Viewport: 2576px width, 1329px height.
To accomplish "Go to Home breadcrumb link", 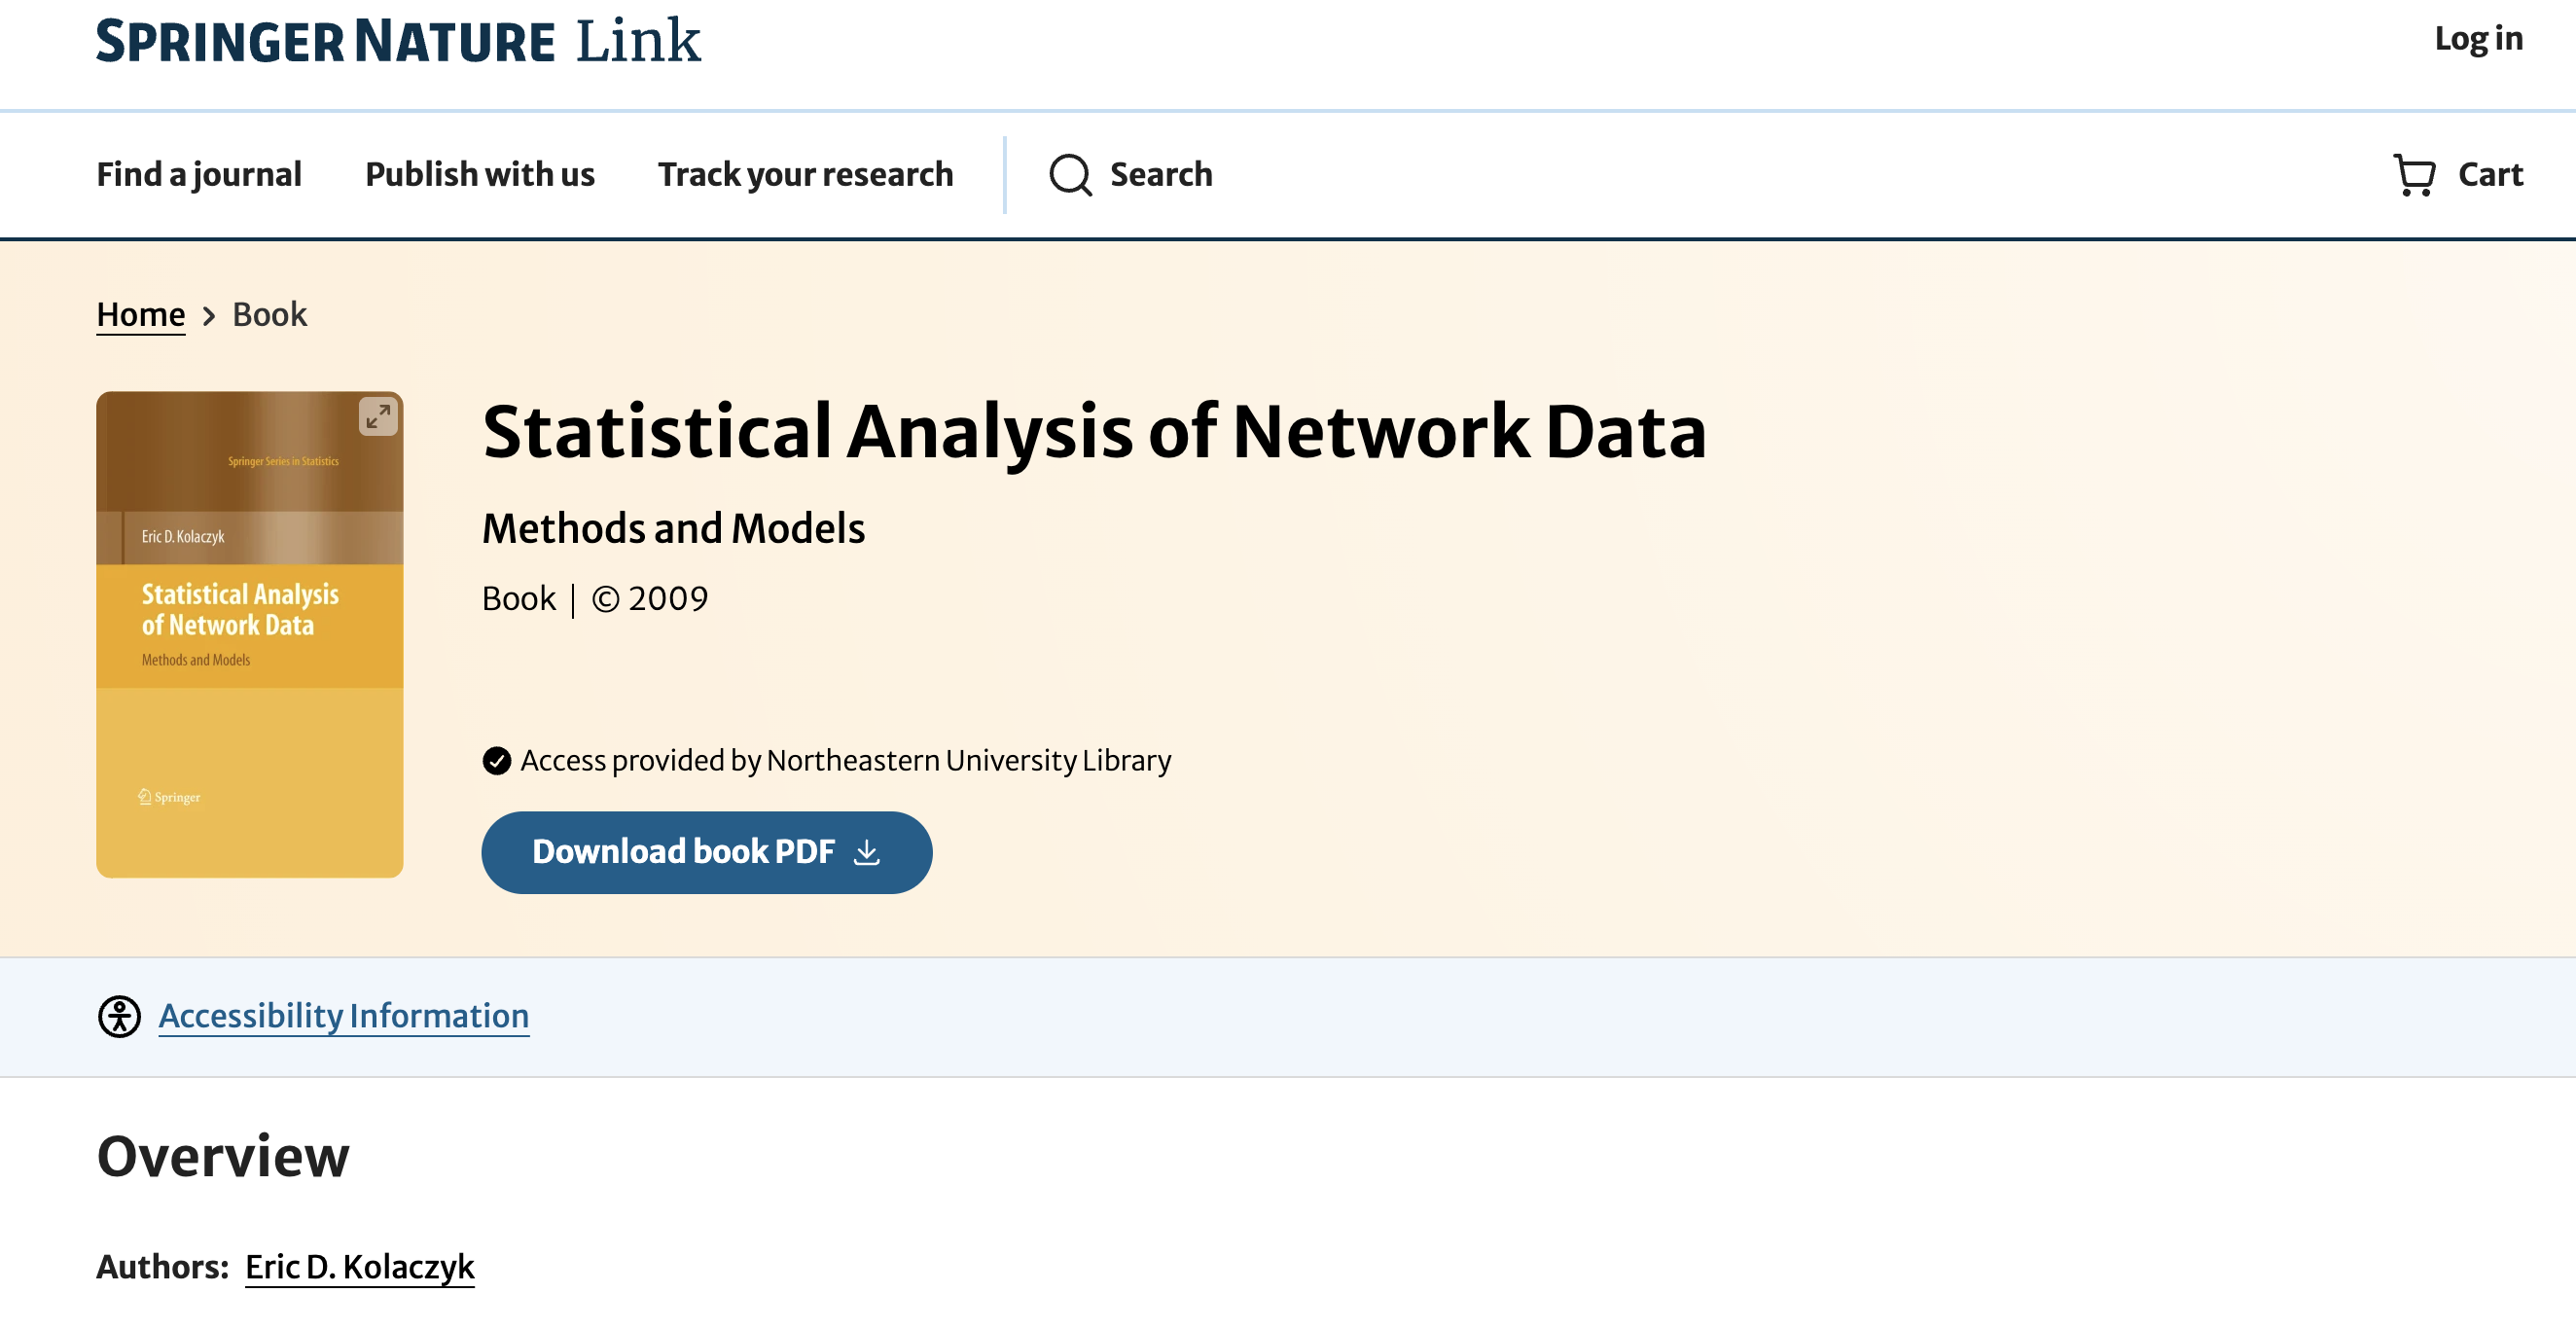I will tap(140, 315).
